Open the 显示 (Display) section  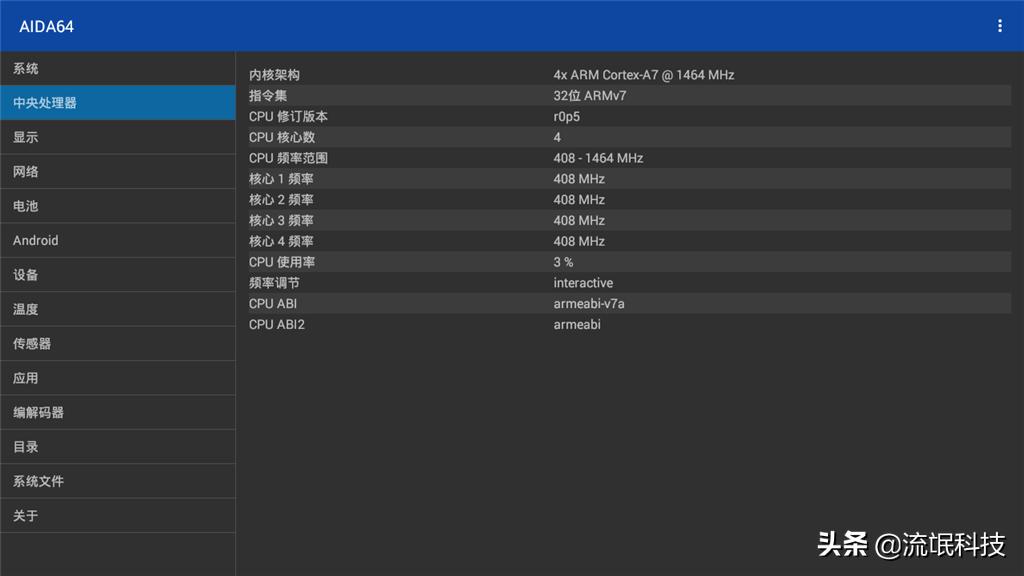(118, 137)
